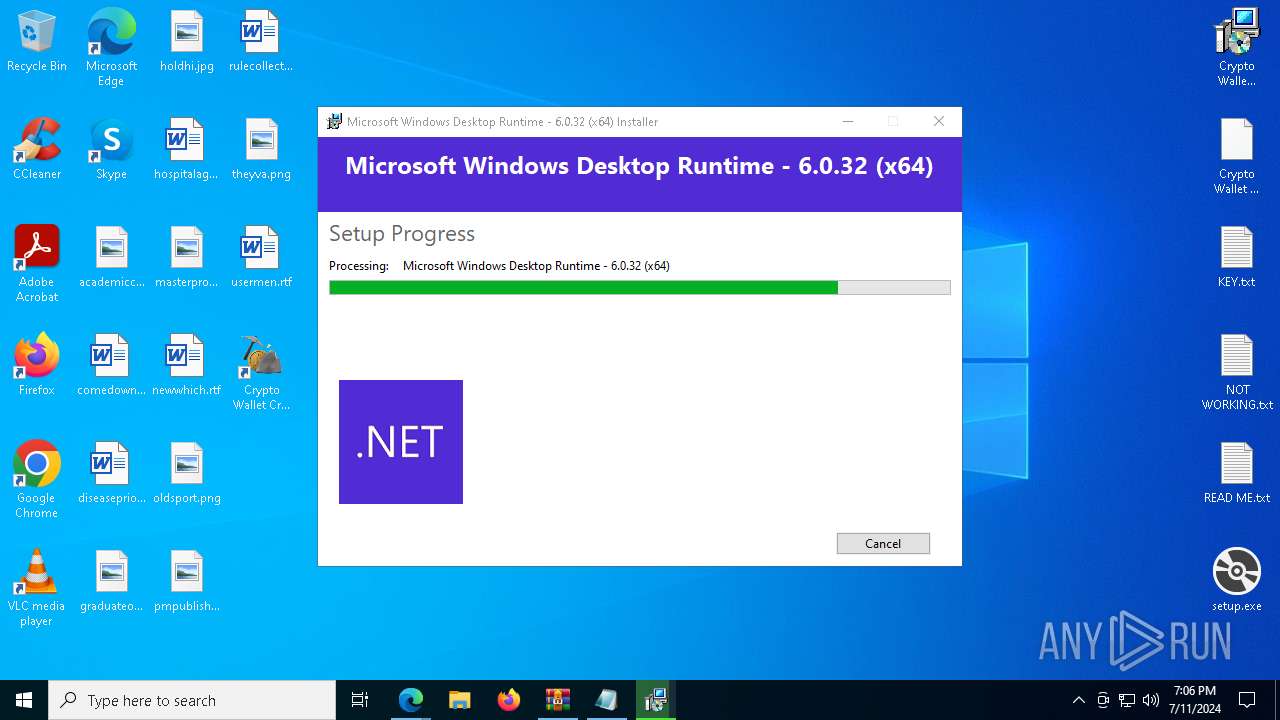
Task: Open network status tray icon
Action: tap(1127, 700)
